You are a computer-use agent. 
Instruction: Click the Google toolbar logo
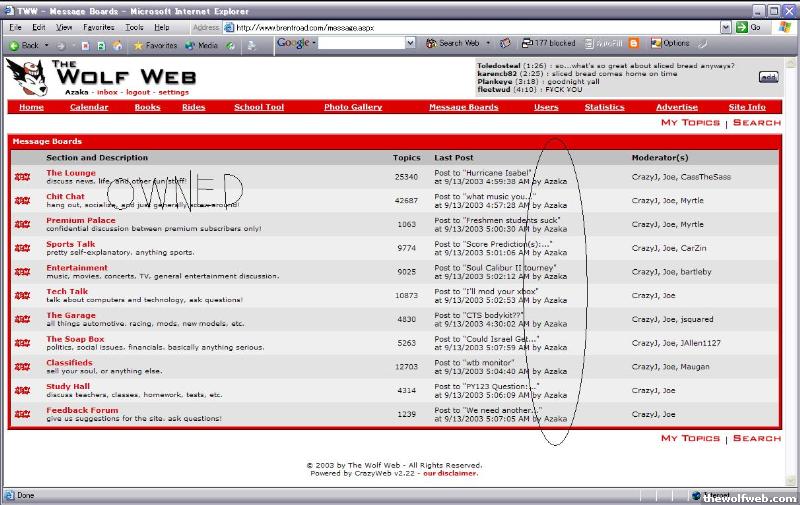pyautogui.click(x=293, y=43)
